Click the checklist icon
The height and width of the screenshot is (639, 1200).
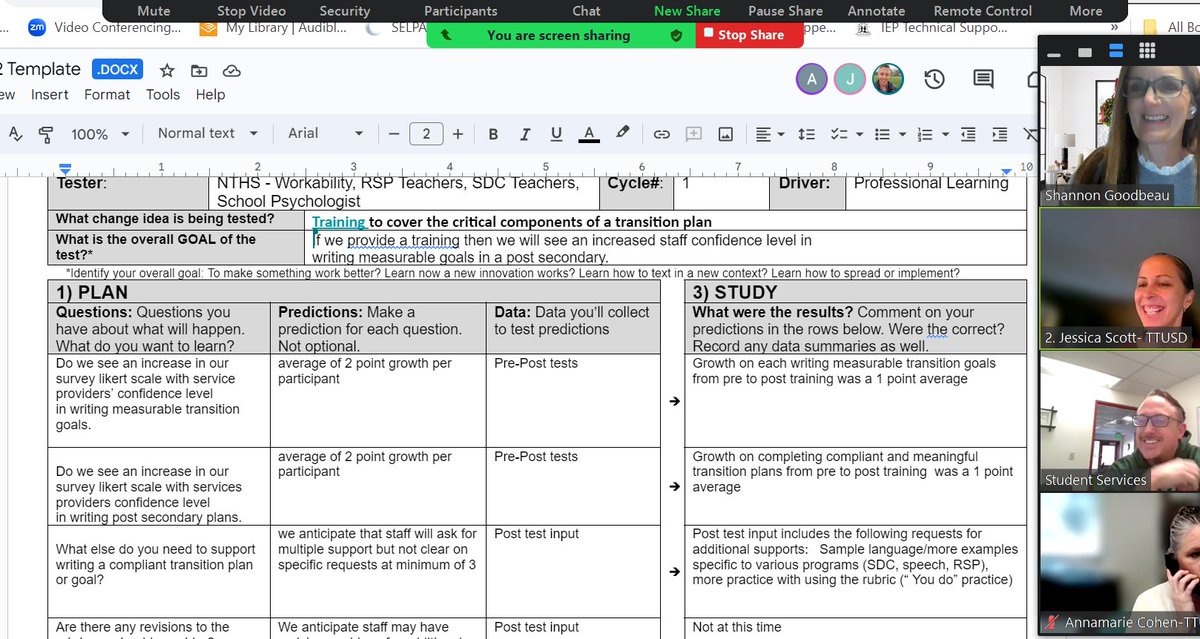pyautogui.click(x=839, y=133)
